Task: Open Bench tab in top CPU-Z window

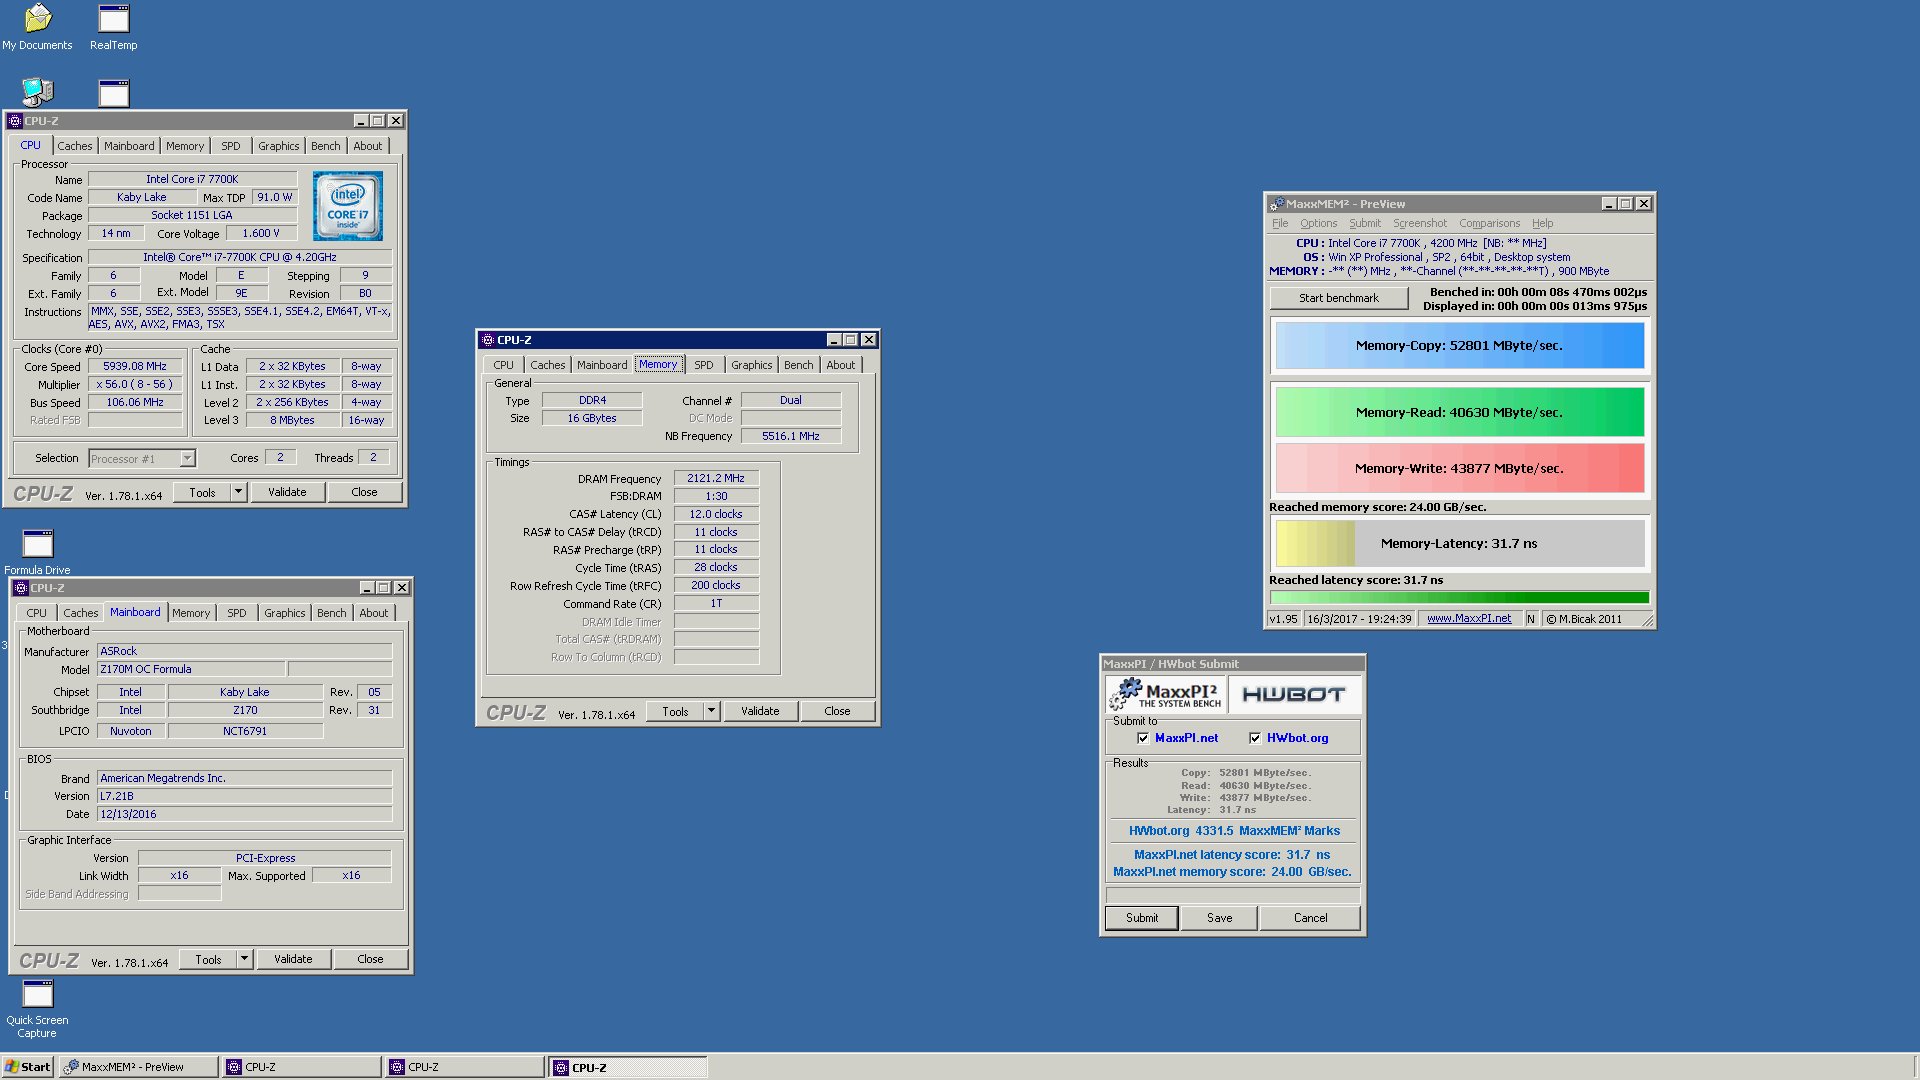Action: tap(325, 146)
